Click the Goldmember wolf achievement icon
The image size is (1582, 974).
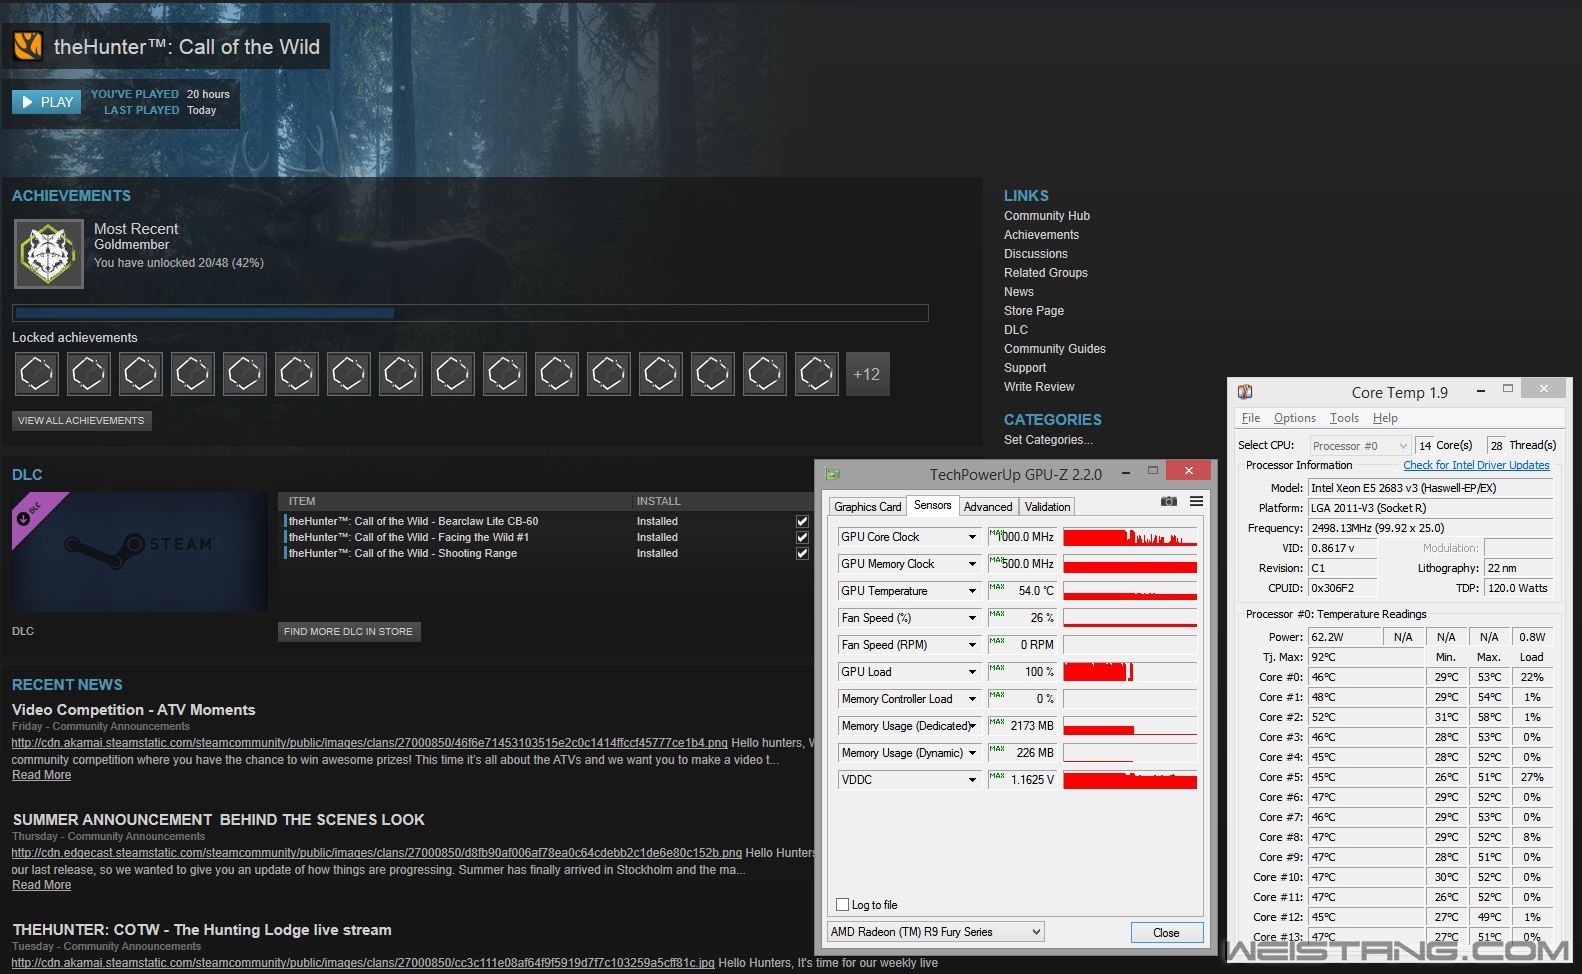pyautogui.click(x=49, y=254)
